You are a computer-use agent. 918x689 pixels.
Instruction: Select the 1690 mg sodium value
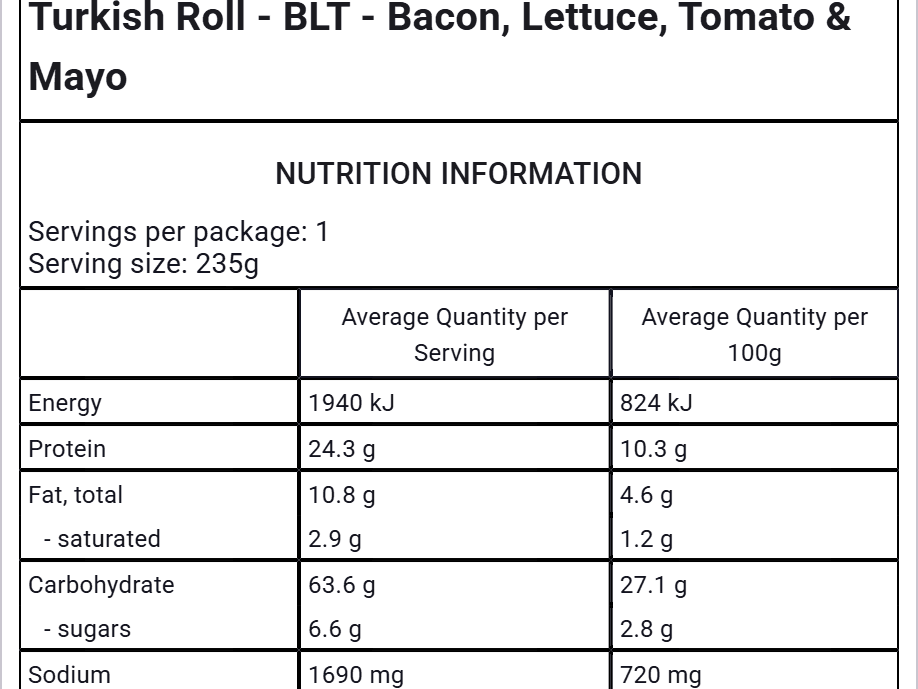click(356, 675)
